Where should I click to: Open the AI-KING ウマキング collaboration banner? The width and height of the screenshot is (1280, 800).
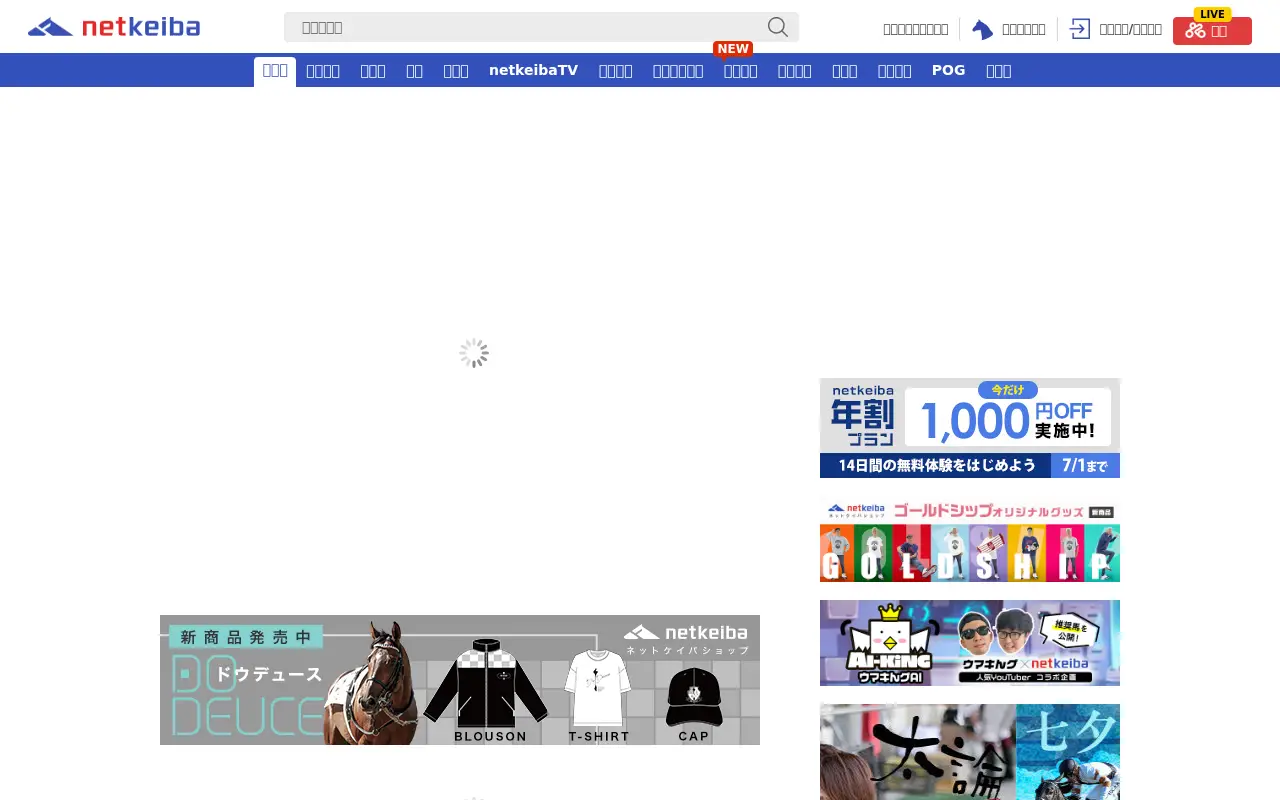[x=970, y=643]
